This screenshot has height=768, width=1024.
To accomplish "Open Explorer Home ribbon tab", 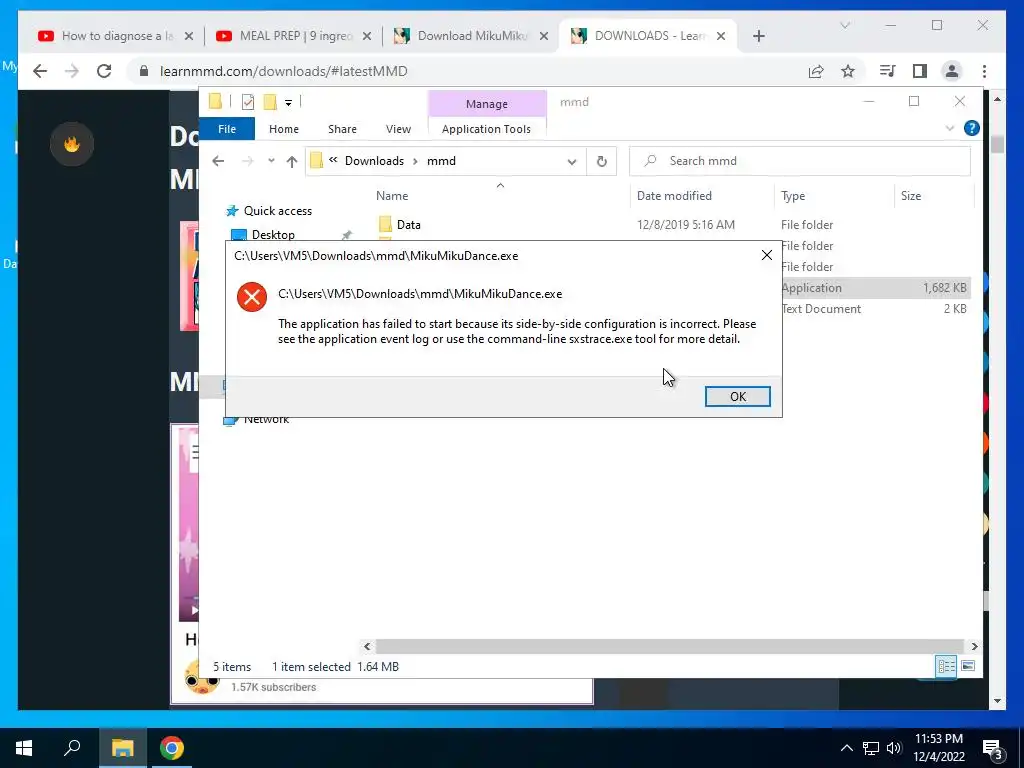I will pyautogui.click(x=283, y=129).
